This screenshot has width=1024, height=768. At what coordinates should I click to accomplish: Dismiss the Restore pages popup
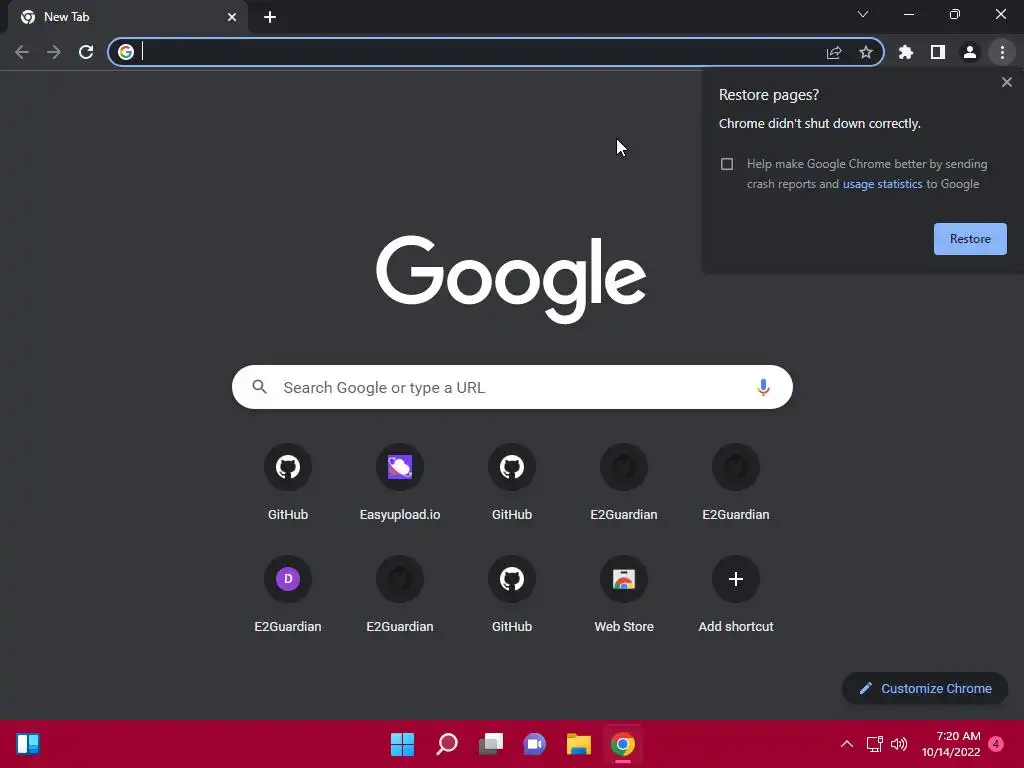[1007, 82]
